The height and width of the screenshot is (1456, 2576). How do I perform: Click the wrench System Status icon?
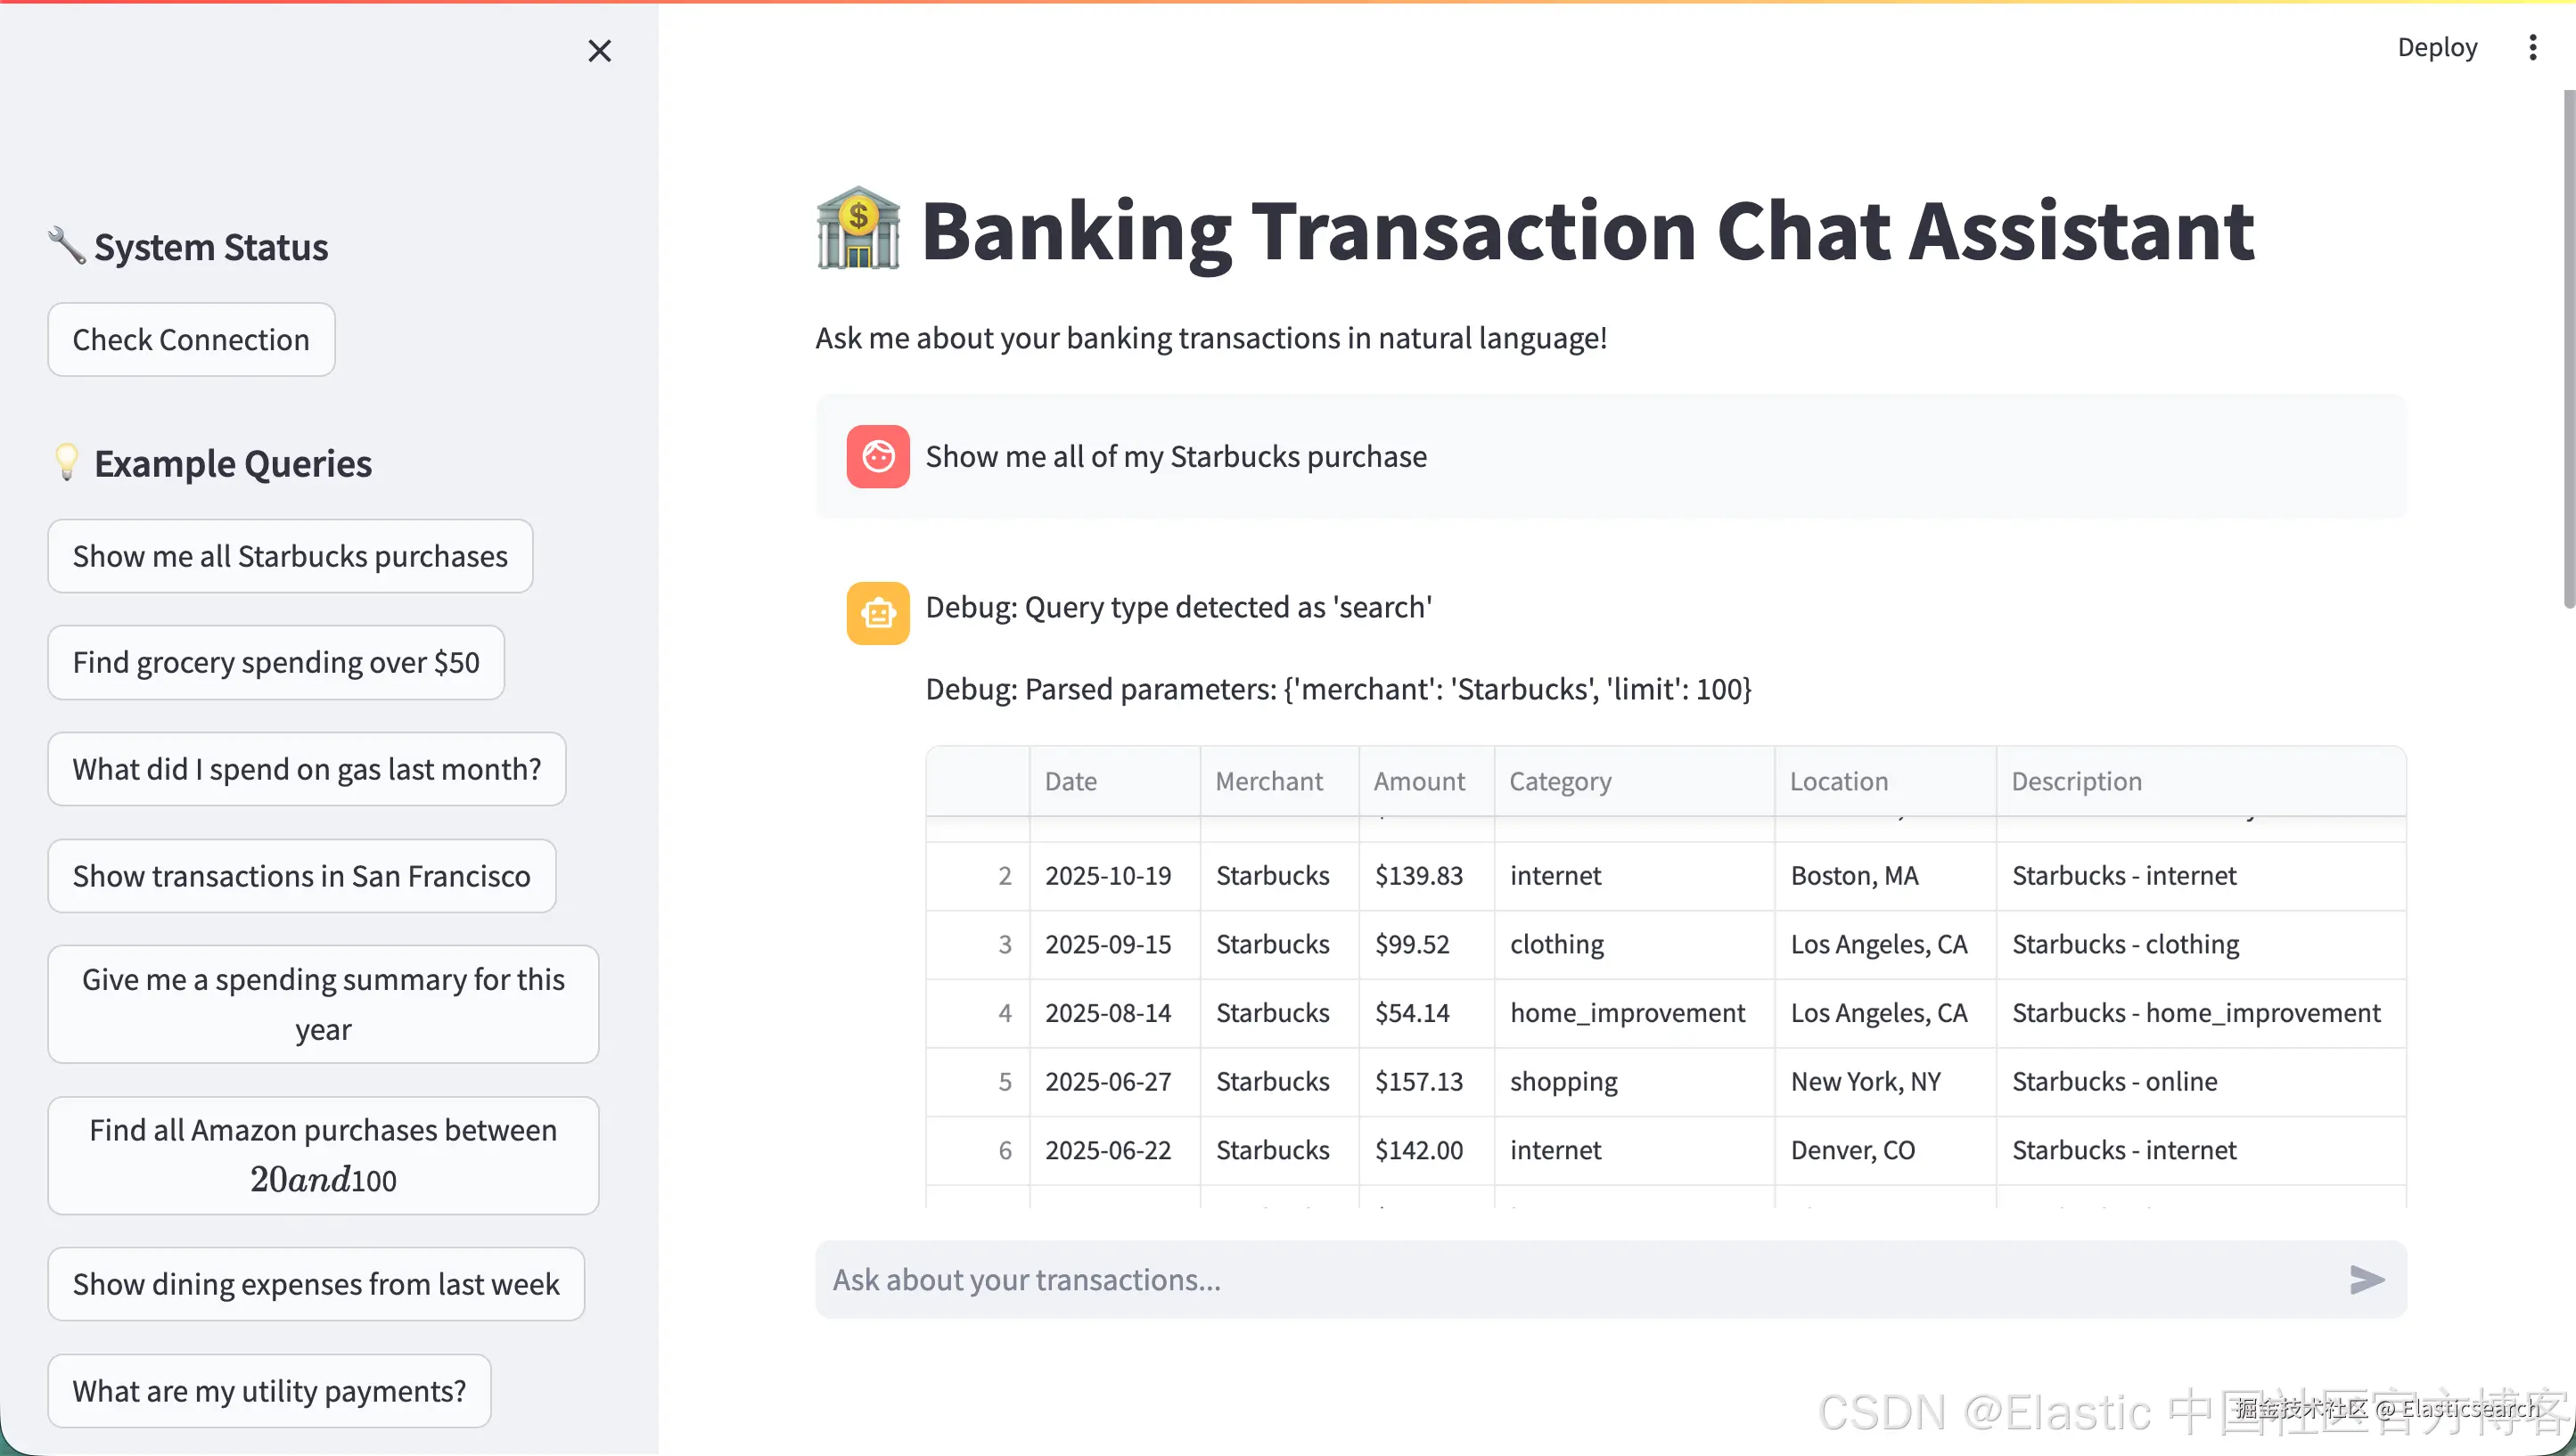pos(67,245)
